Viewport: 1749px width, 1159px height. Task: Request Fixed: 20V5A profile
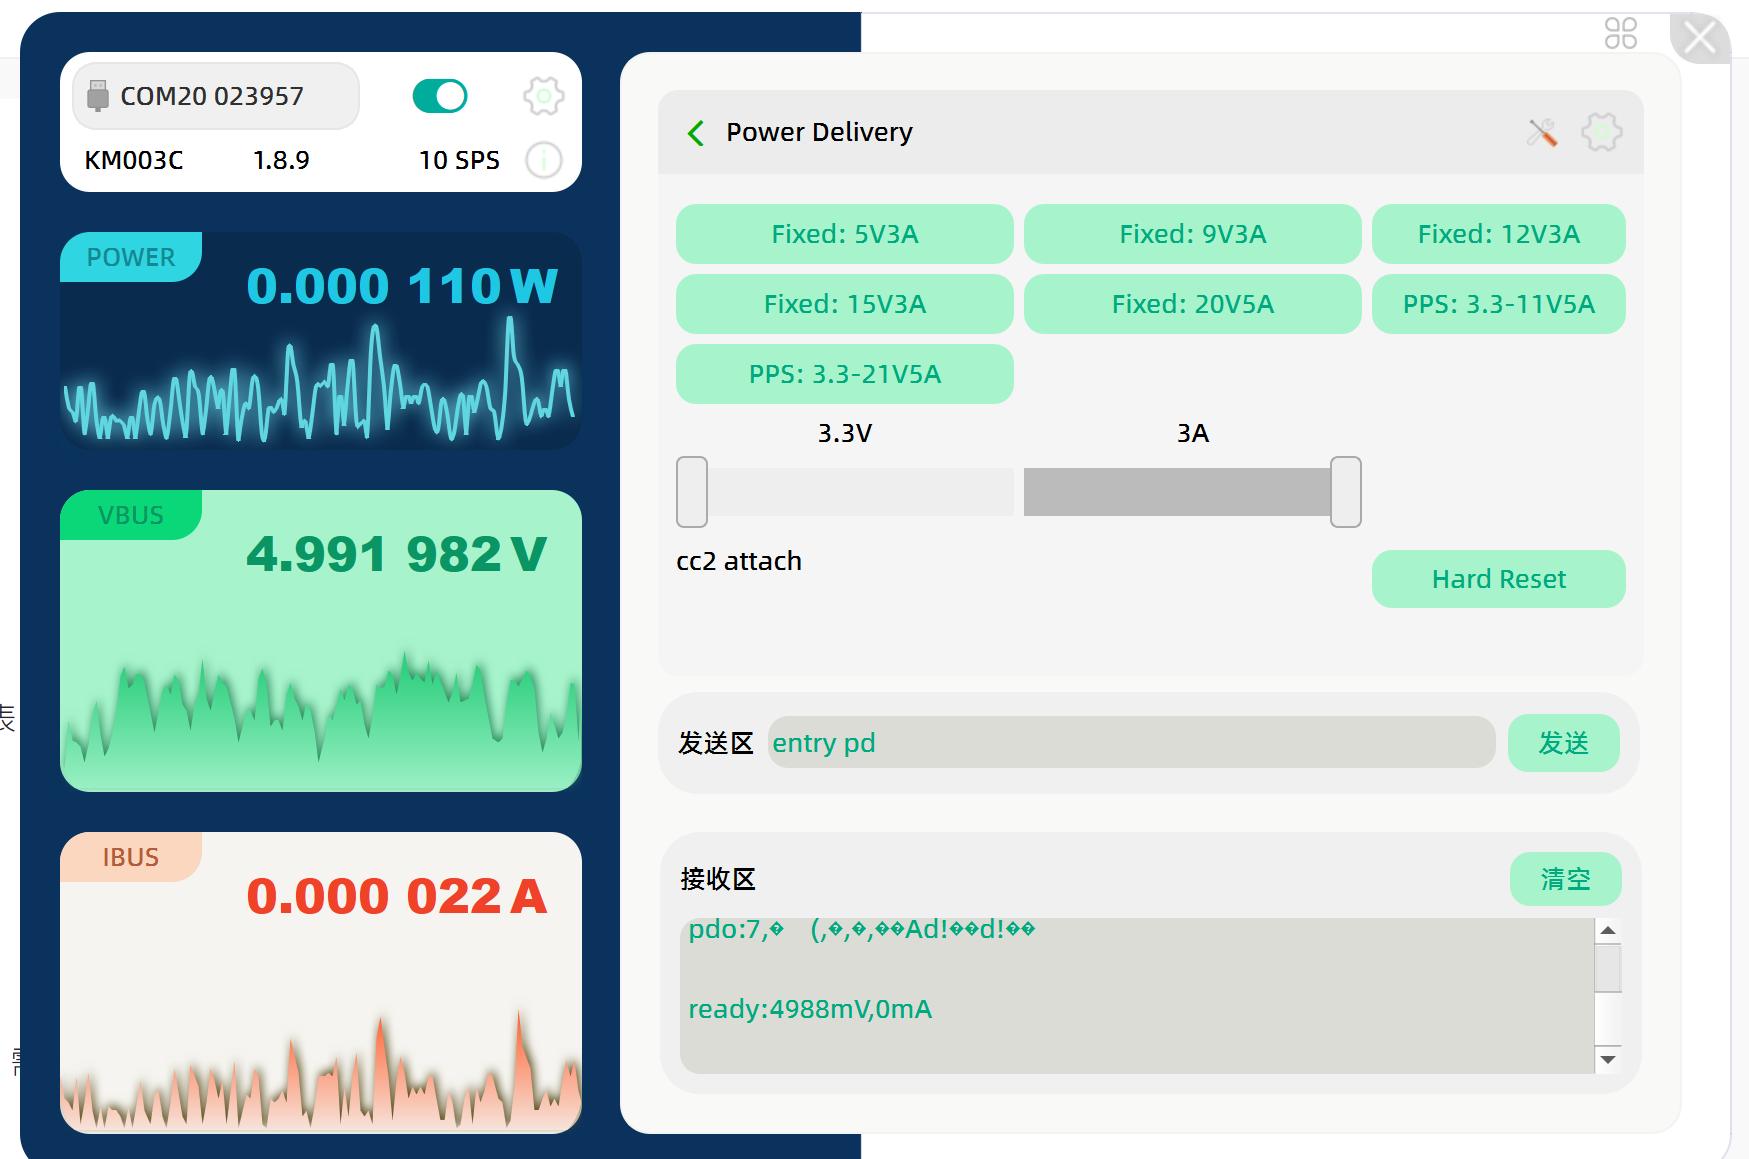click(1192, 304)
